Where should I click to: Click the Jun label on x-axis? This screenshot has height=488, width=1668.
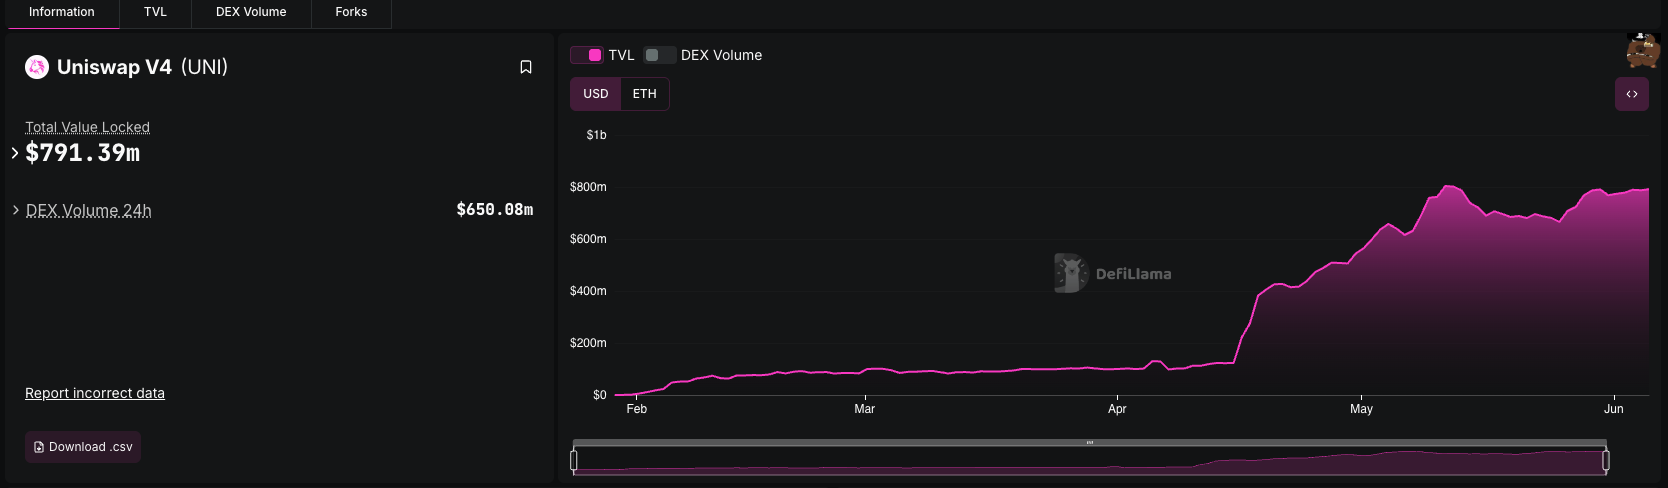click(x=1614, y=409)
